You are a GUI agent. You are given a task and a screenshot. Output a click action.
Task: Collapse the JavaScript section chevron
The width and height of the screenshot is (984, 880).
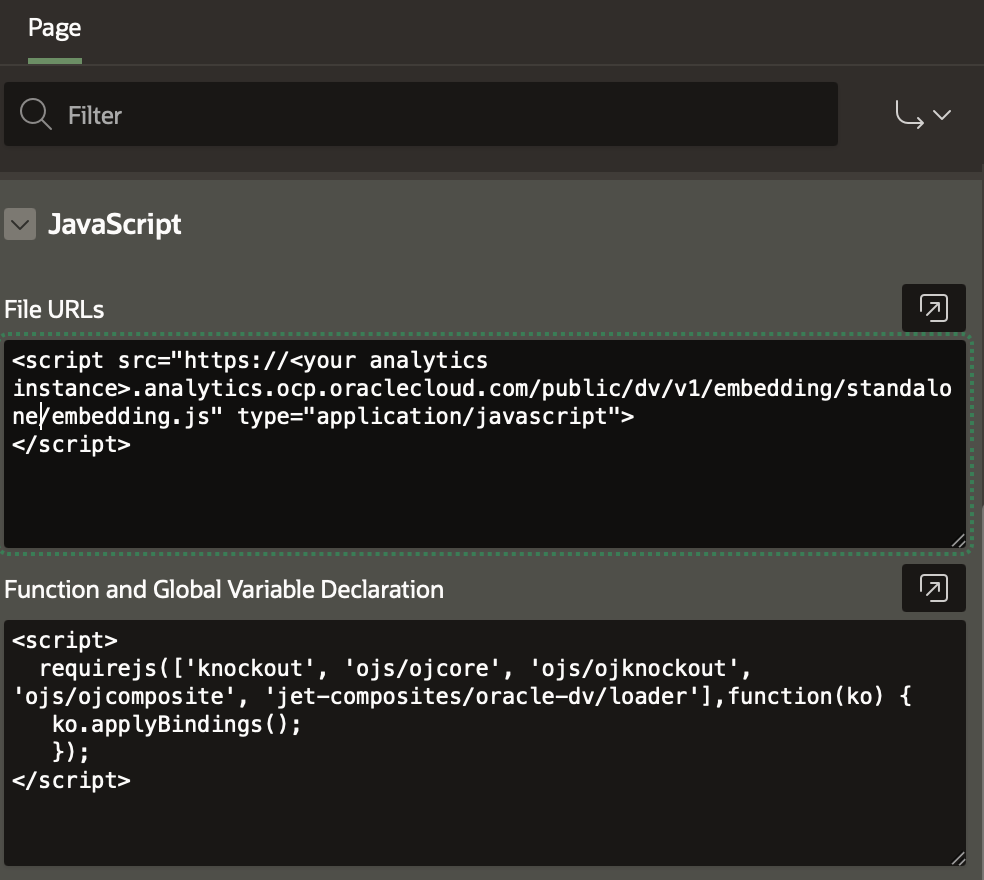pos(20,225)
